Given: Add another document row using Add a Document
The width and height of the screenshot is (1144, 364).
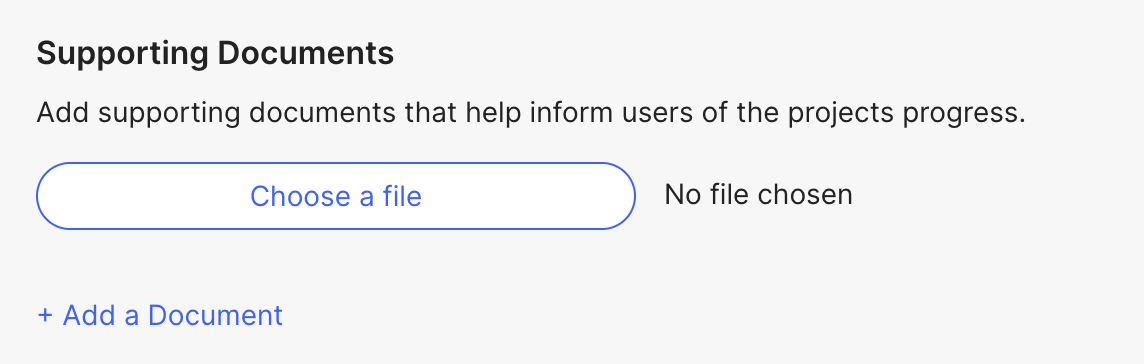Looking at the screenshot, I should (x=160, y=315).
